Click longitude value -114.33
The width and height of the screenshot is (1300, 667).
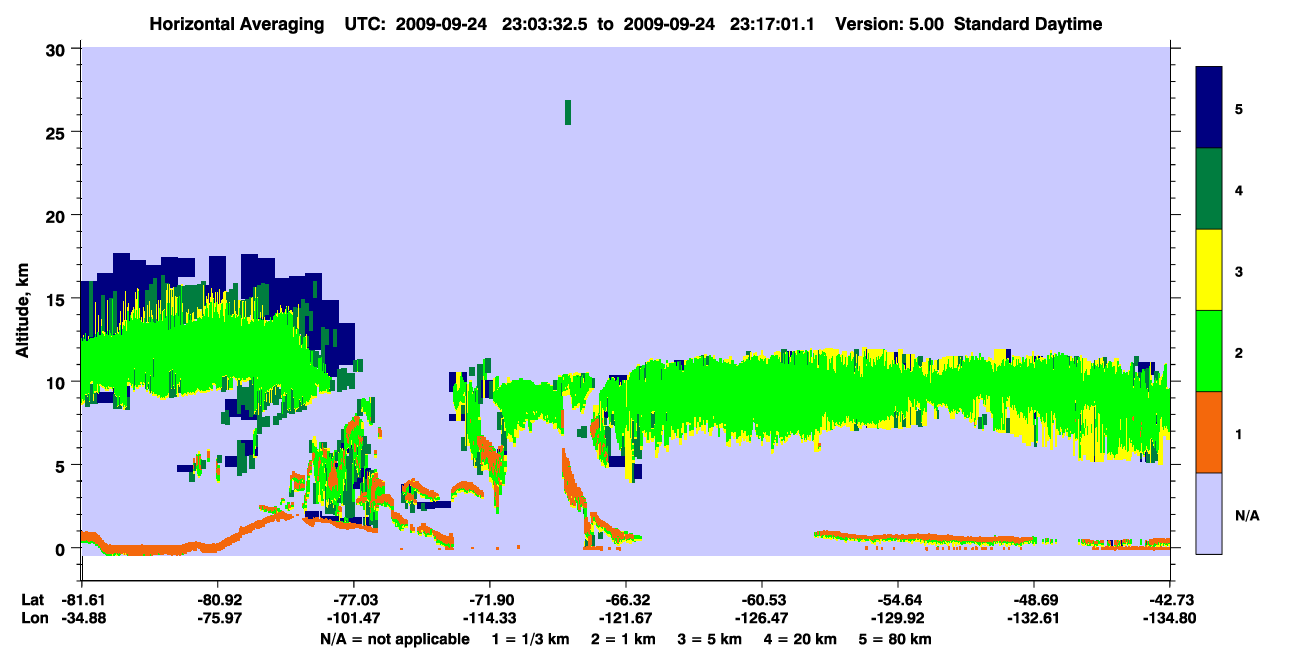[x=489, y=618]
